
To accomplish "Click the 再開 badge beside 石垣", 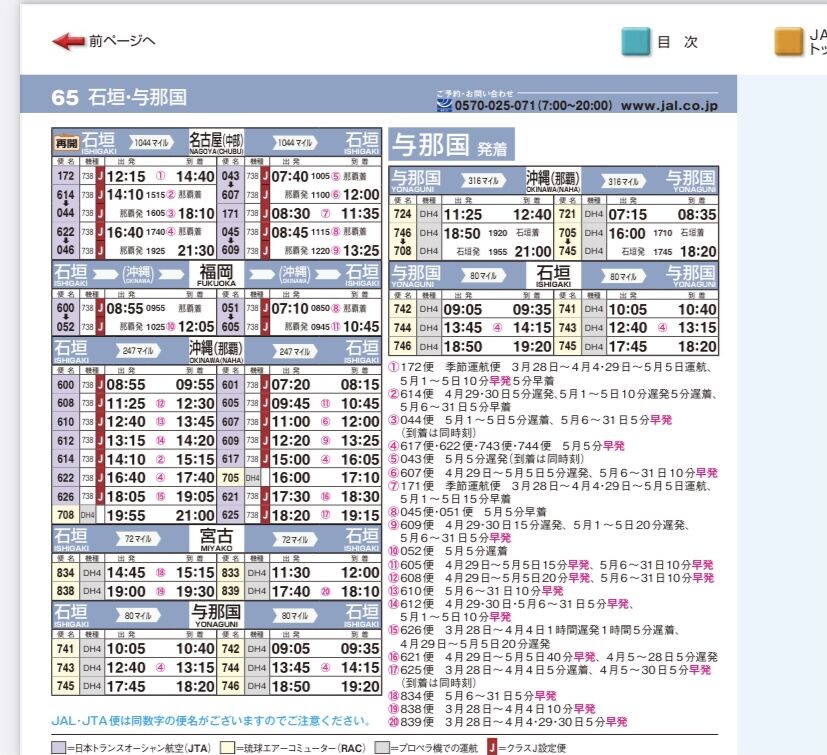I will pyautogui.click(x=66, y=143).
